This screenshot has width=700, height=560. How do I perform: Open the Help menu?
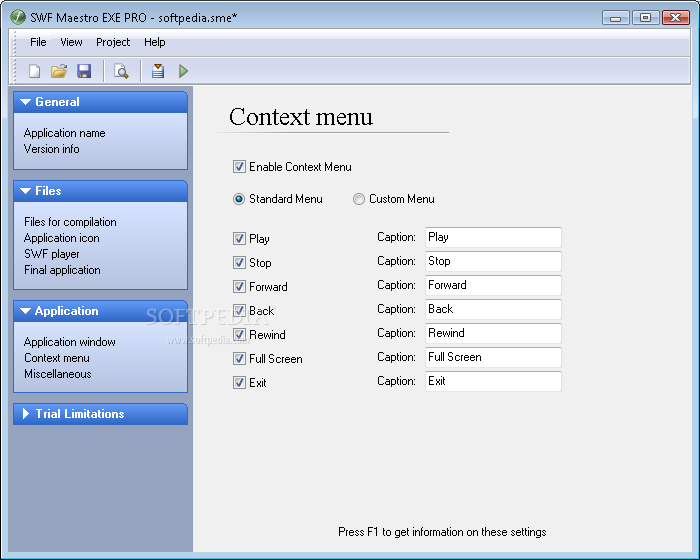coord(154,42)
